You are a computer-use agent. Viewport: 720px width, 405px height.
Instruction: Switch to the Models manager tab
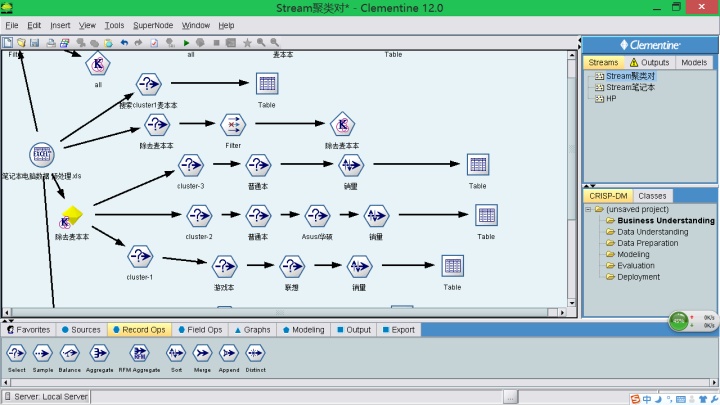click(x=694, y=62)
